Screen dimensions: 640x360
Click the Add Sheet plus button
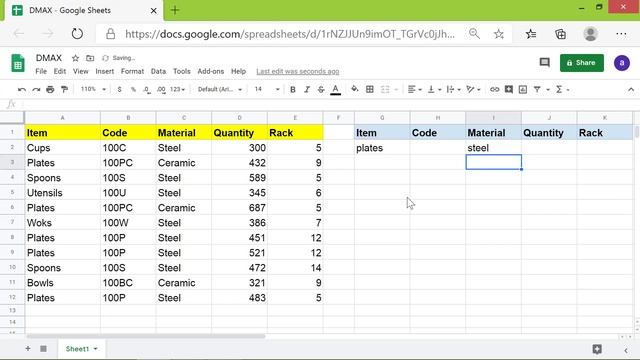point(28,349)
